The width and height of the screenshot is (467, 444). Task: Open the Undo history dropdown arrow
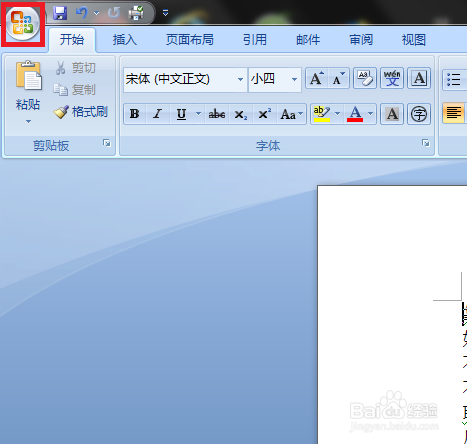[97, 13]
